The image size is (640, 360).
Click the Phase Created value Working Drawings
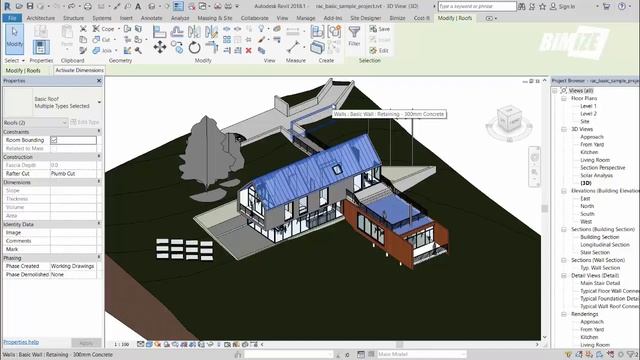[73, 266]
